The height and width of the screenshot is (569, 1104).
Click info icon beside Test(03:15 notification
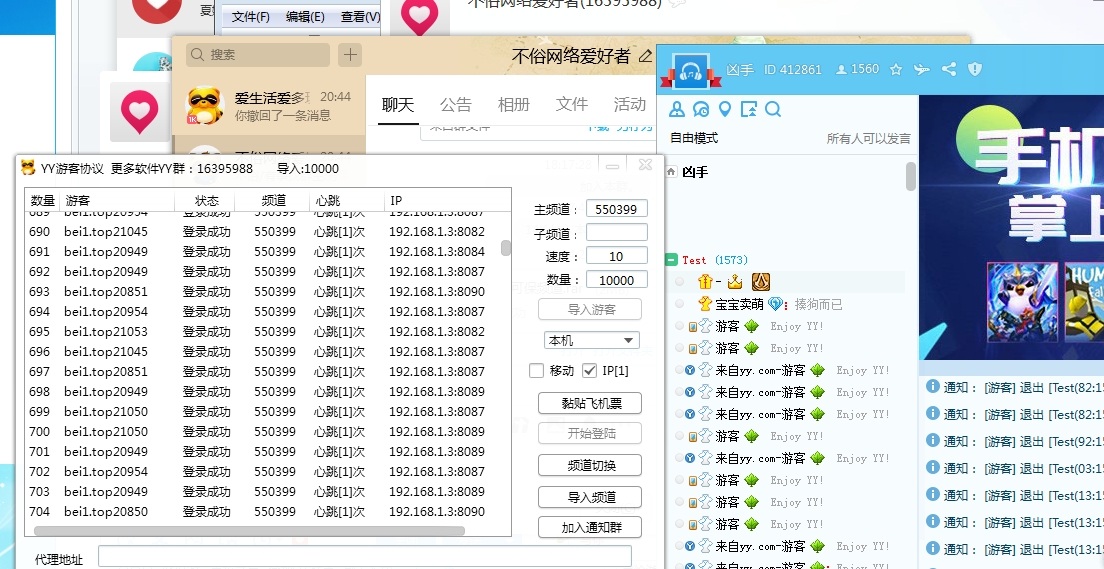[932, 467]
